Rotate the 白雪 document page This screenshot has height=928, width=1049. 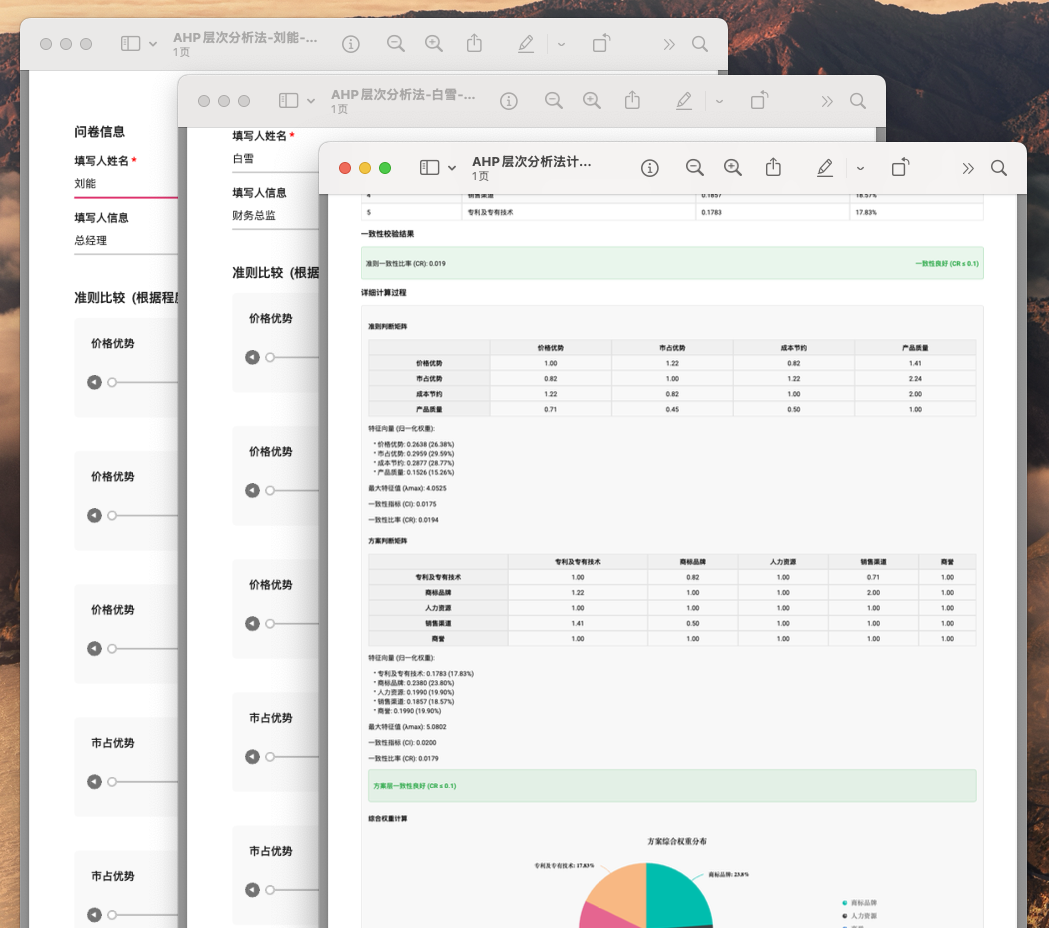coord(759,100)
